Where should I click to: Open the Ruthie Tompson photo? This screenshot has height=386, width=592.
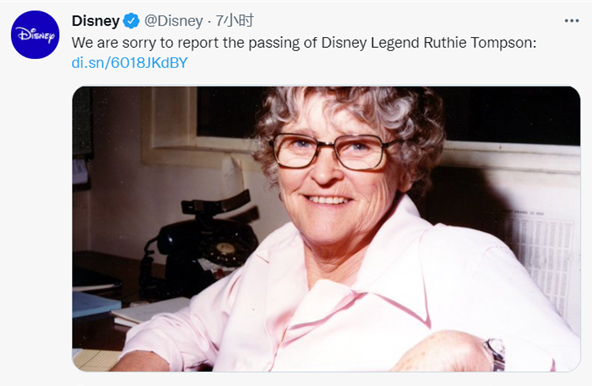[326, 229]
